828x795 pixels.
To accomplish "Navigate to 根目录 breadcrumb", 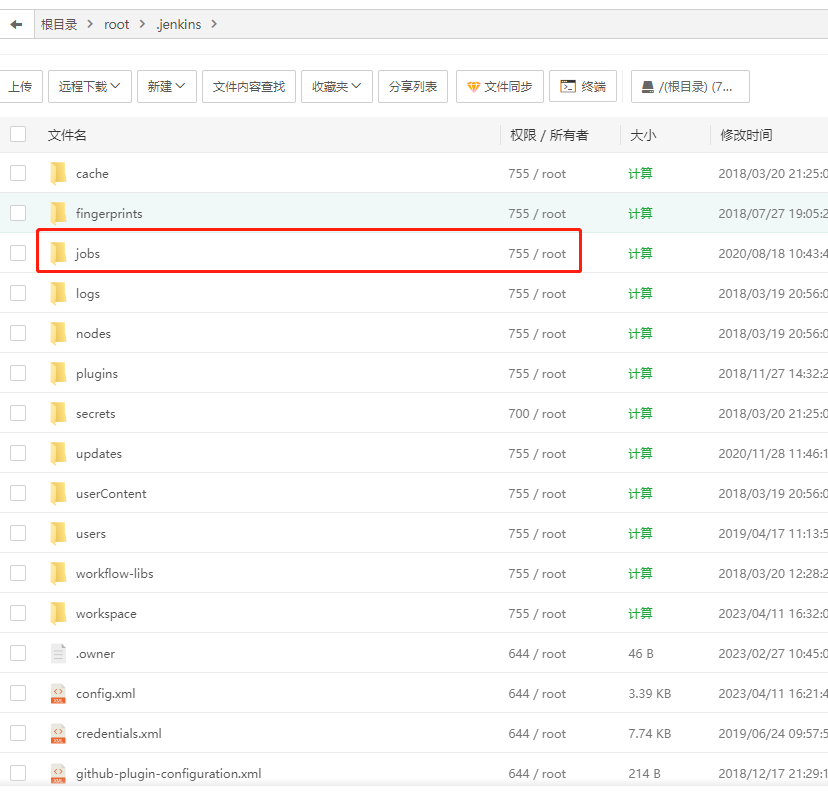I will point(59,24).
